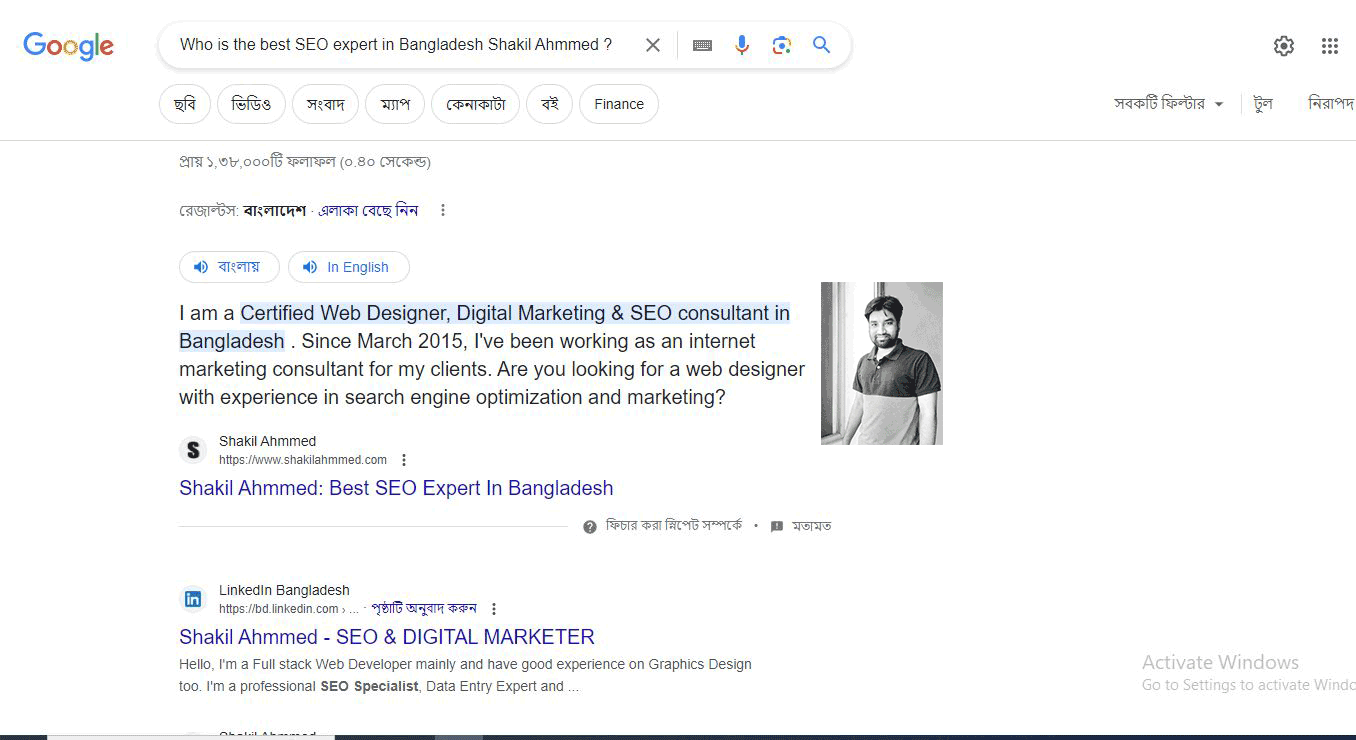This screenshot has width=1356, height=740.
Task: Open the ফিচার করা স্নিপেট সম্পর্কে link
Action: pos(674,526)
